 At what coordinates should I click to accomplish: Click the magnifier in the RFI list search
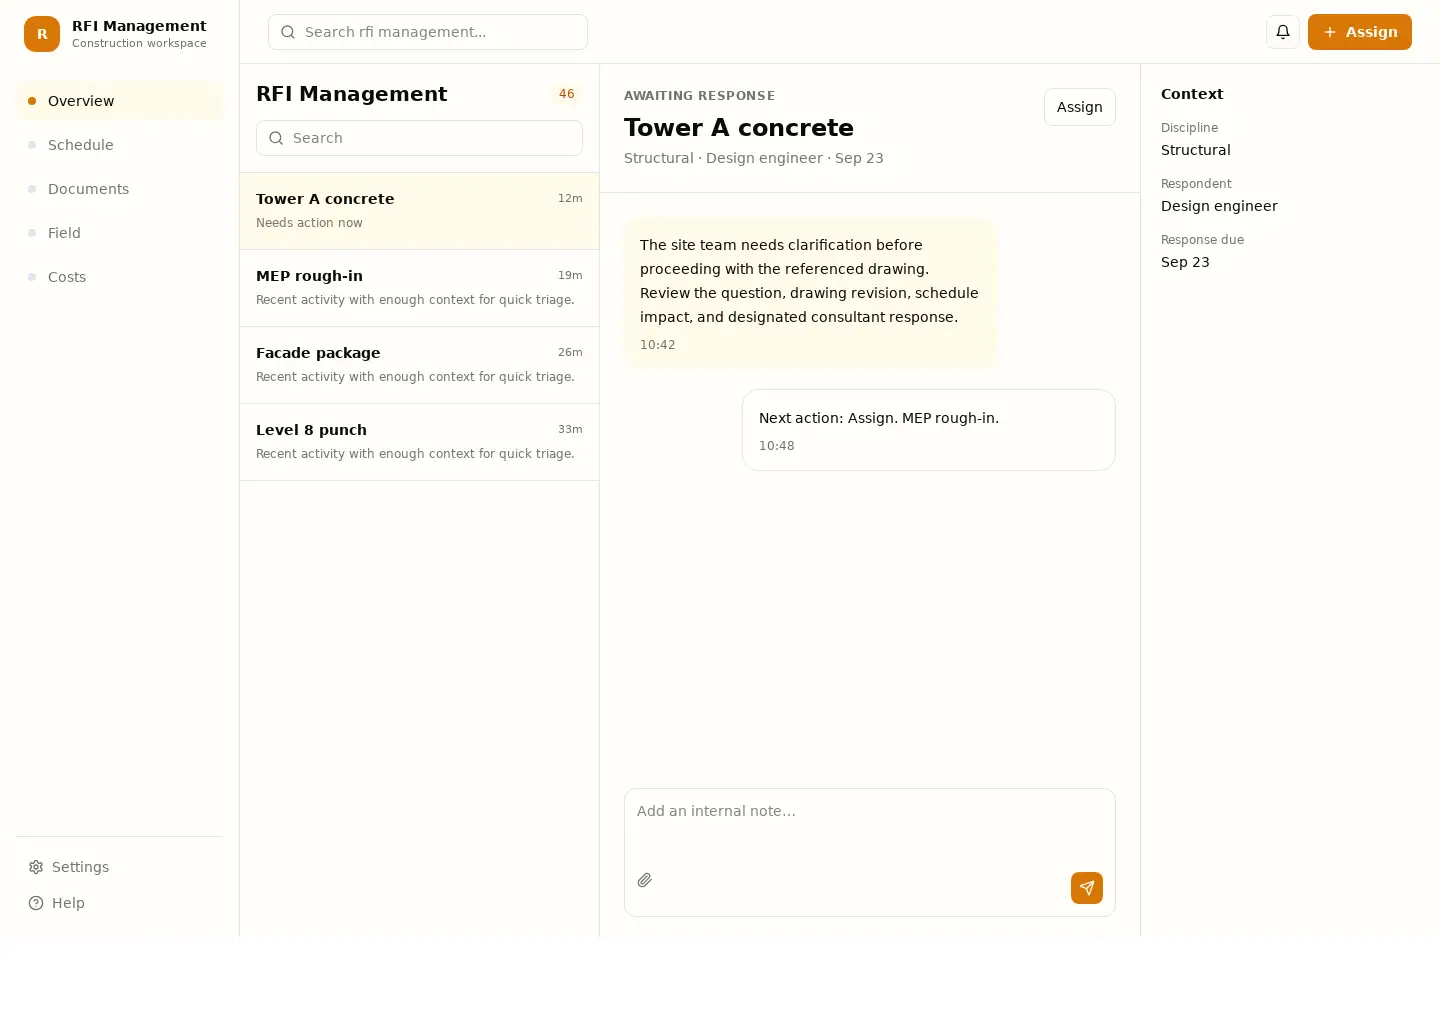[276, 138]
